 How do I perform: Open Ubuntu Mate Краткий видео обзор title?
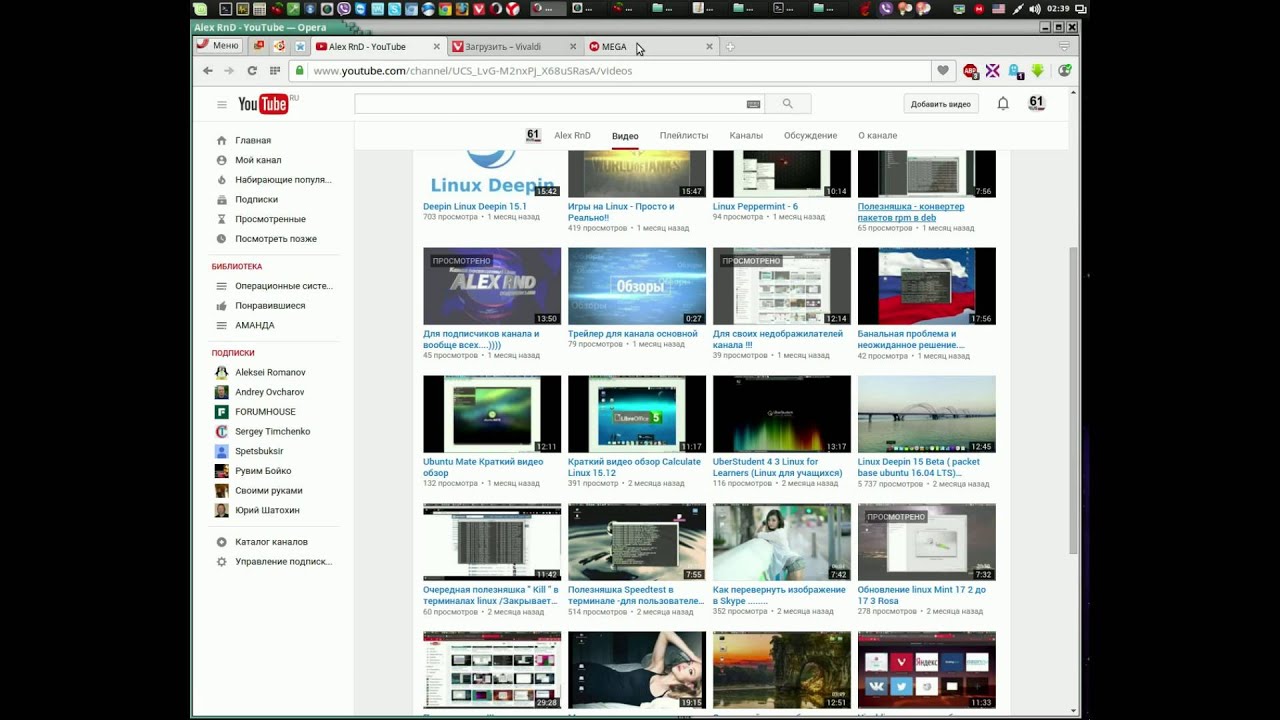[483, 467]
